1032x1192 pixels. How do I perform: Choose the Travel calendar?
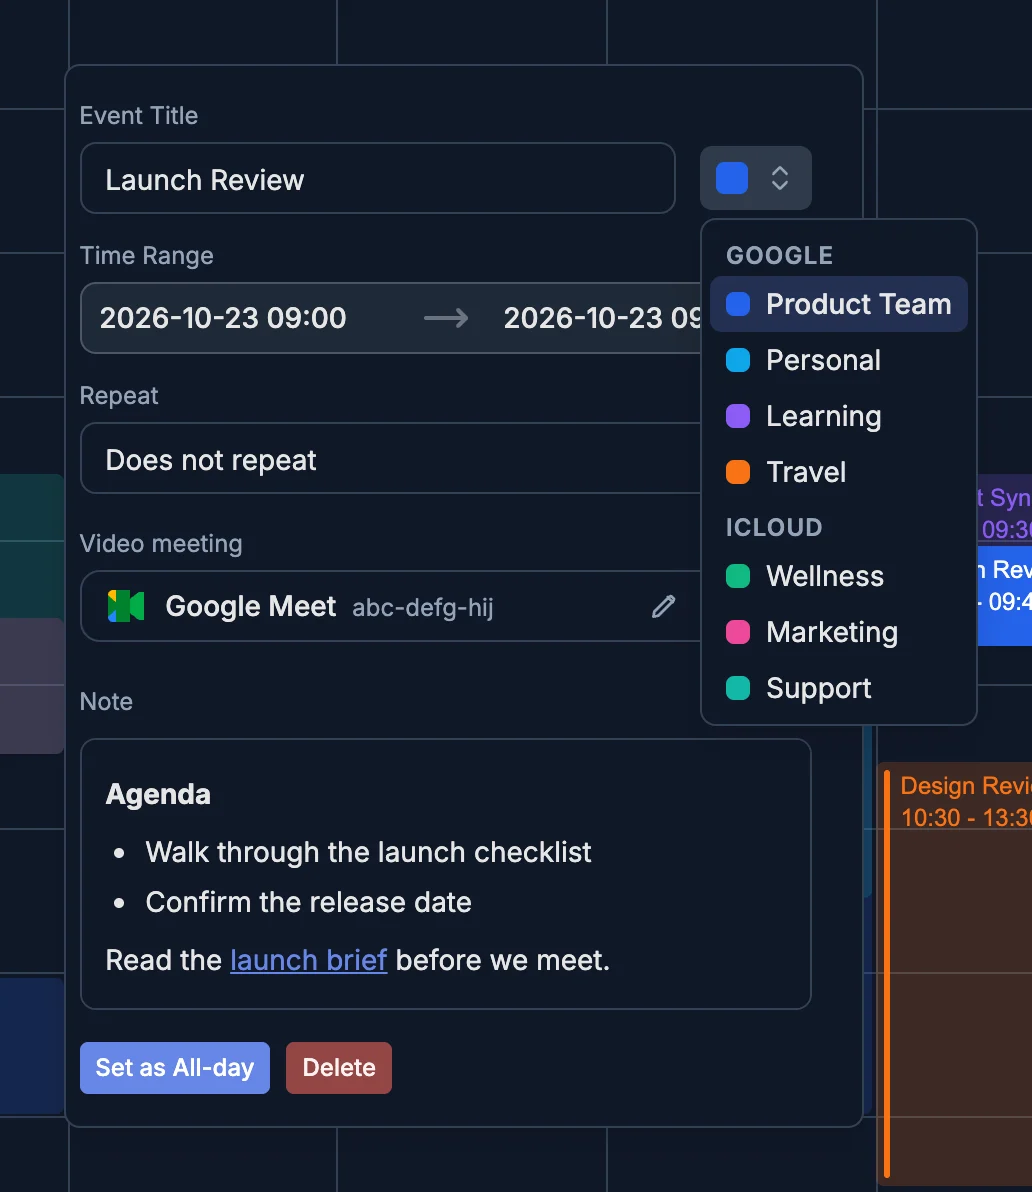[838, 472]
